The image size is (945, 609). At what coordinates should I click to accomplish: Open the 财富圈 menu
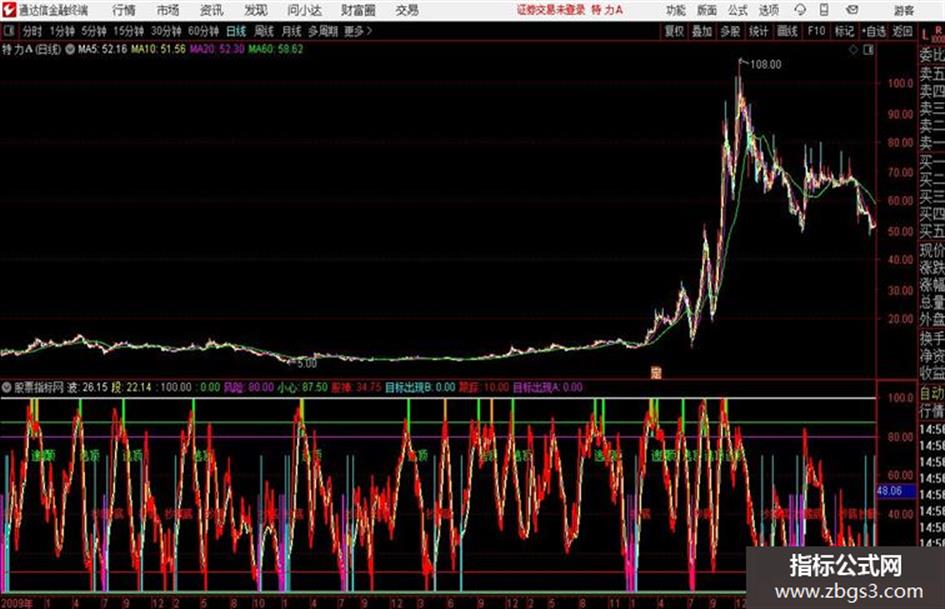click(x=358, y=10)
